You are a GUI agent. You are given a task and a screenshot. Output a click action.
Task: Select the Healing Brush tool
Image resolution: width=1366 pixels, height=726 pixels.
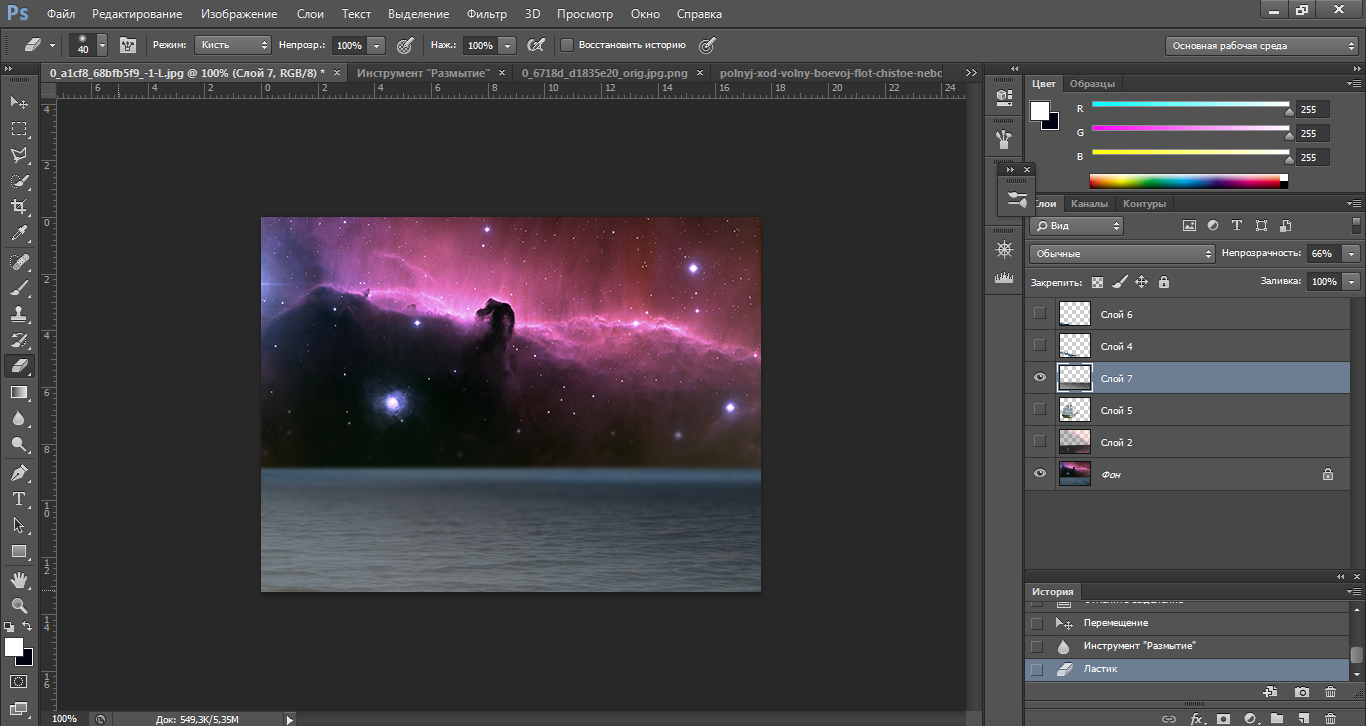pos(18,262)
